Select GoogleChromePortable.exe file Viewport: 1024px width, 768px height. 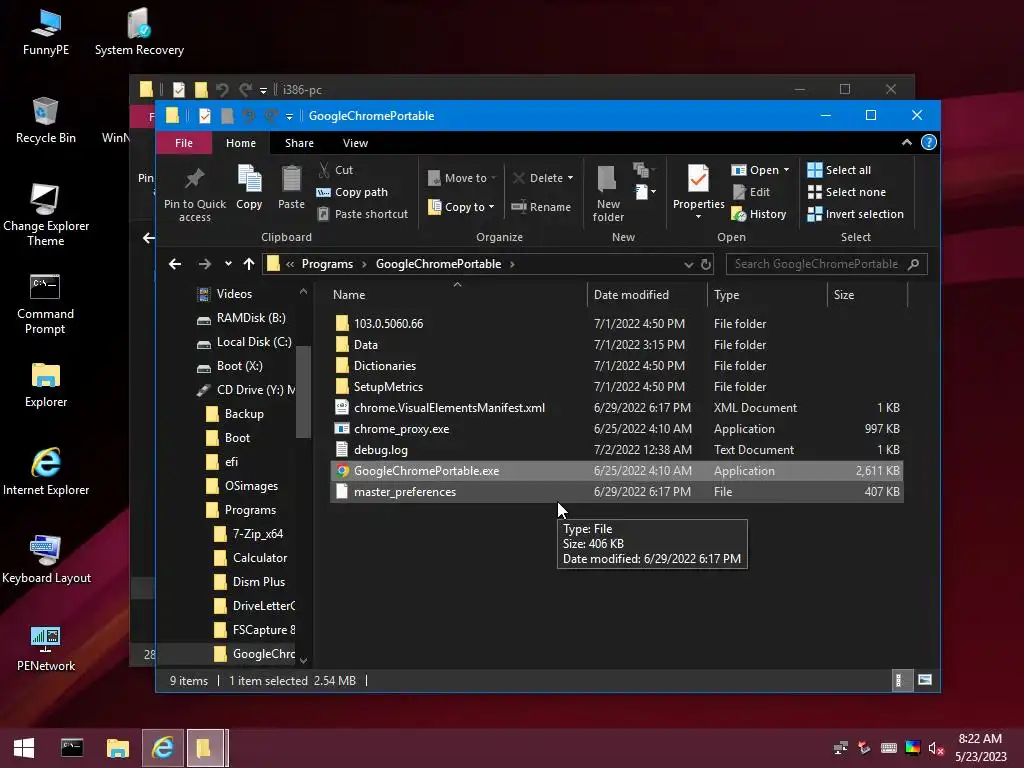[617, 471]
